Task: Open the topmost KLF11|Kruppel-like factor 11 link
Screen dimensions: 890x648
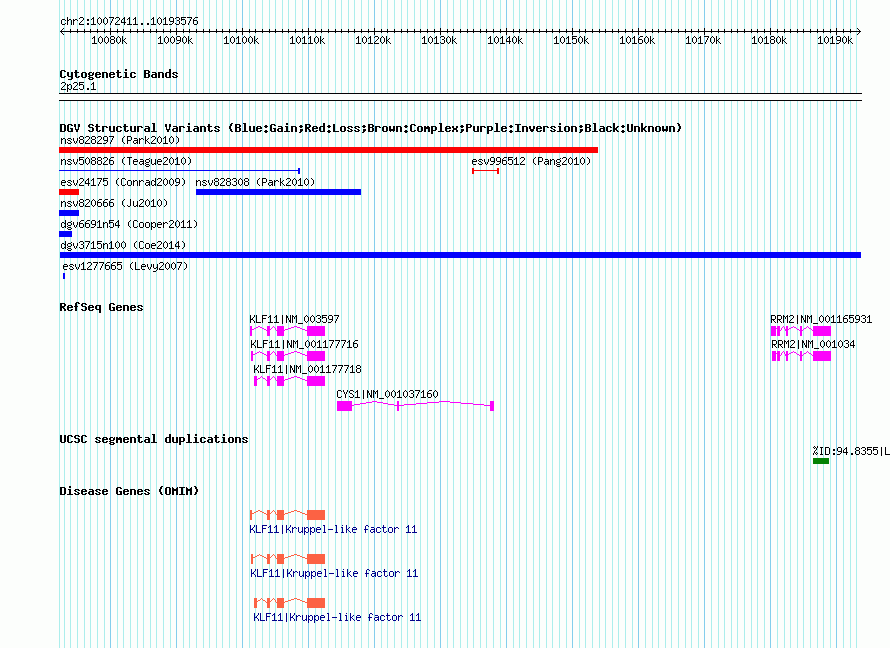Action: pyautogui.click(x=333, y=529)
